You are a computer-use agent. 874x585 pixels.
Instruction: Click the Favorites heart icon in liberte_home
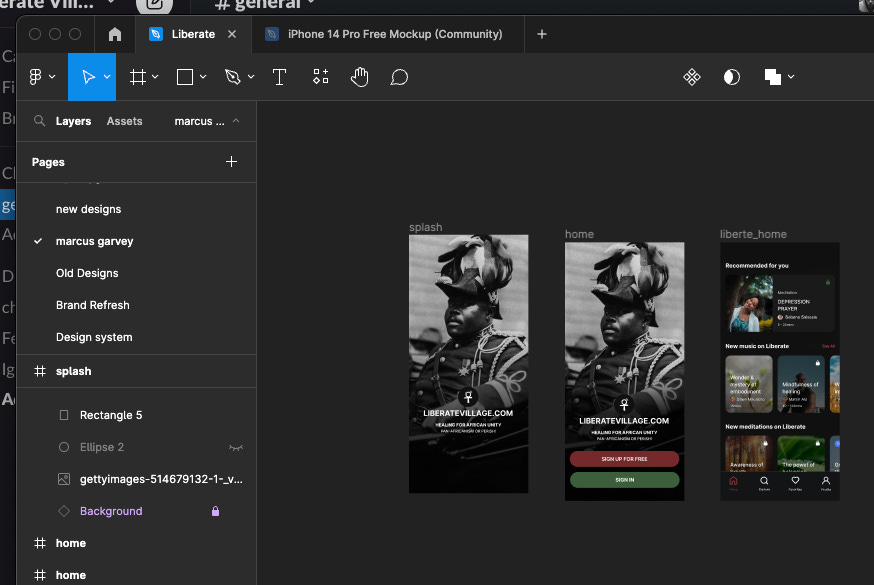795,481
